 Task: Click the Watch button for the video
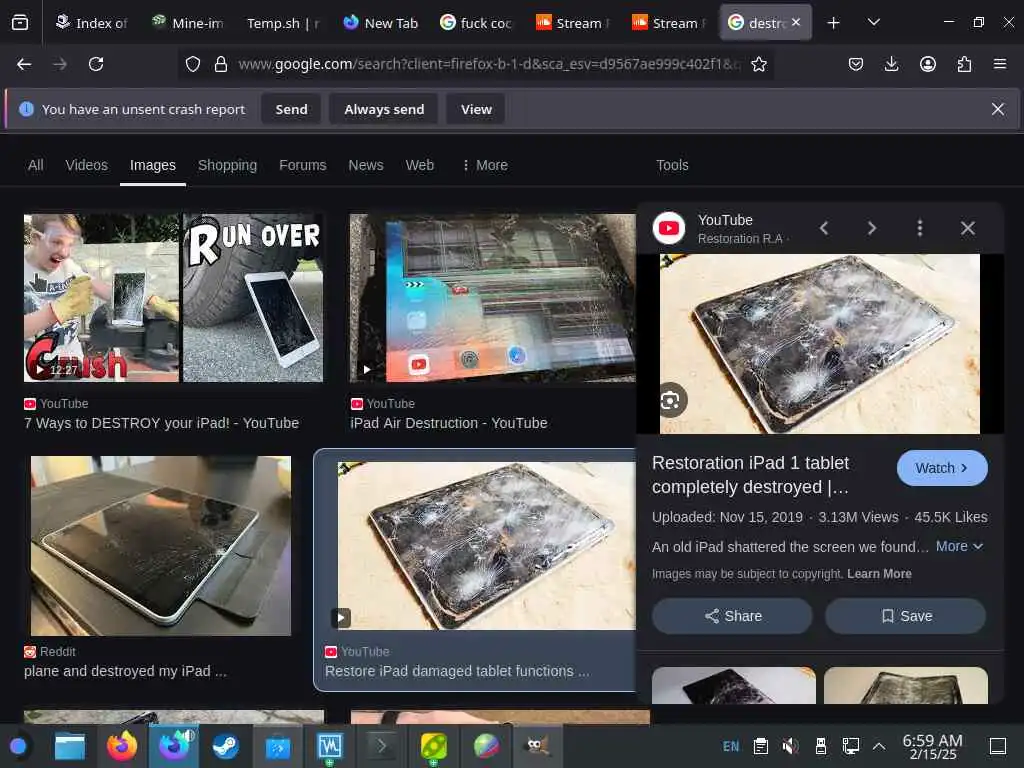[x=942, y=468]
